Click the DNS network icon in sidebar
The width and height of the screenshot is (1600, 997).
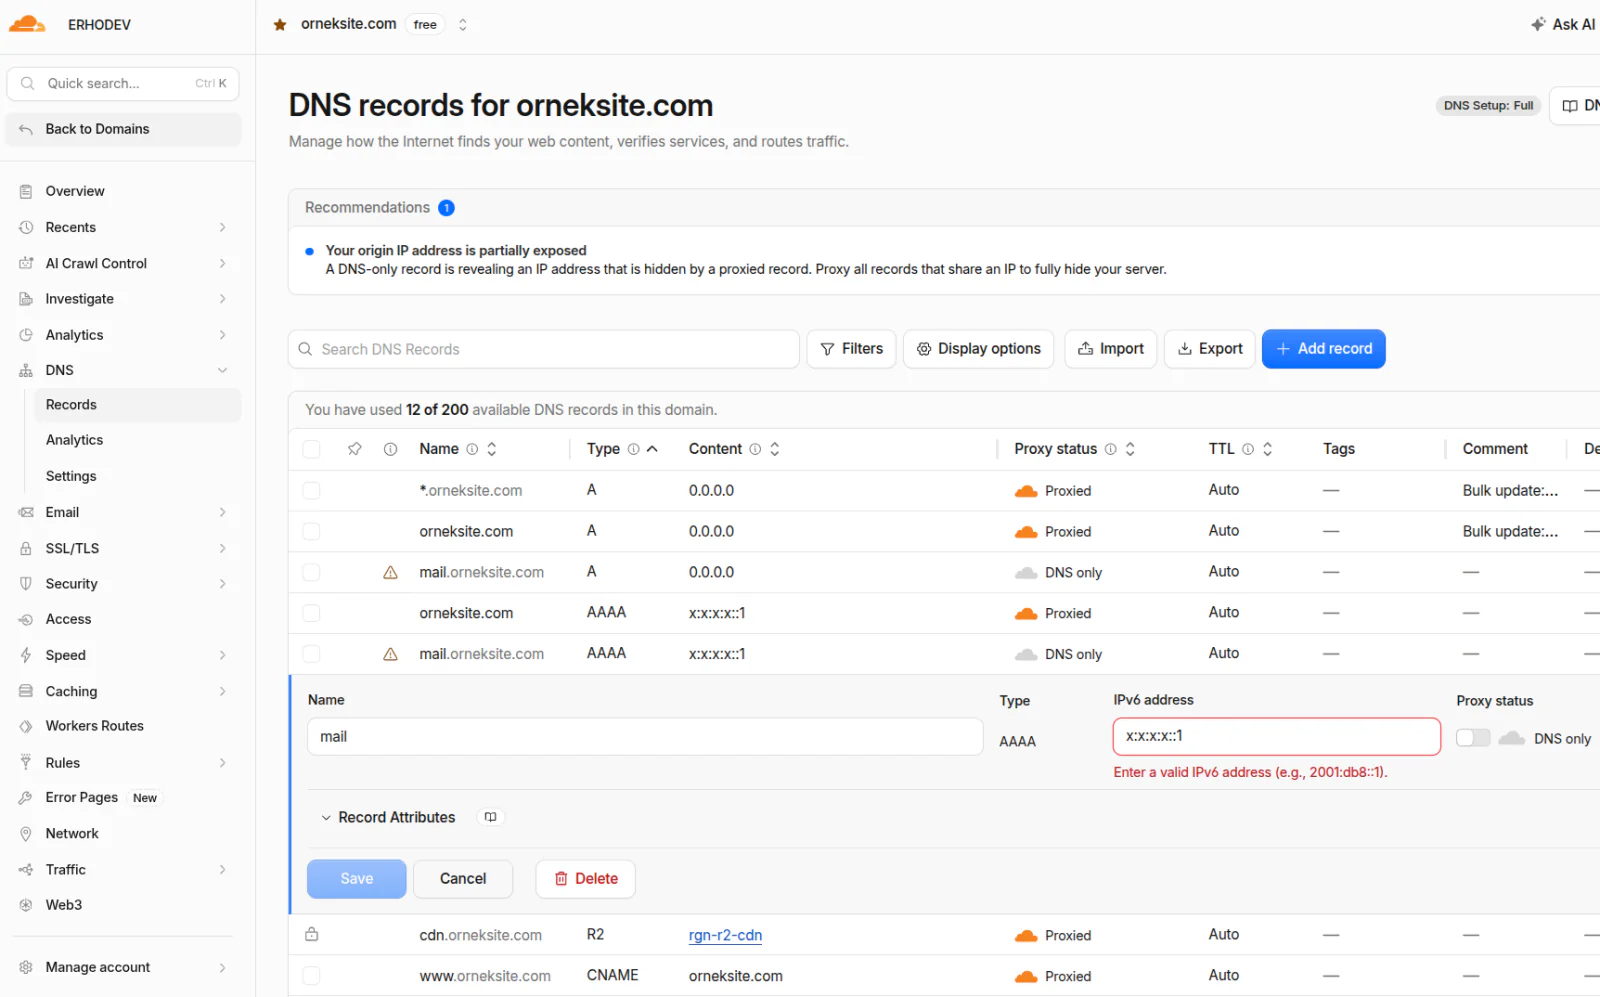pyautogui.click(x=26, y=370)
